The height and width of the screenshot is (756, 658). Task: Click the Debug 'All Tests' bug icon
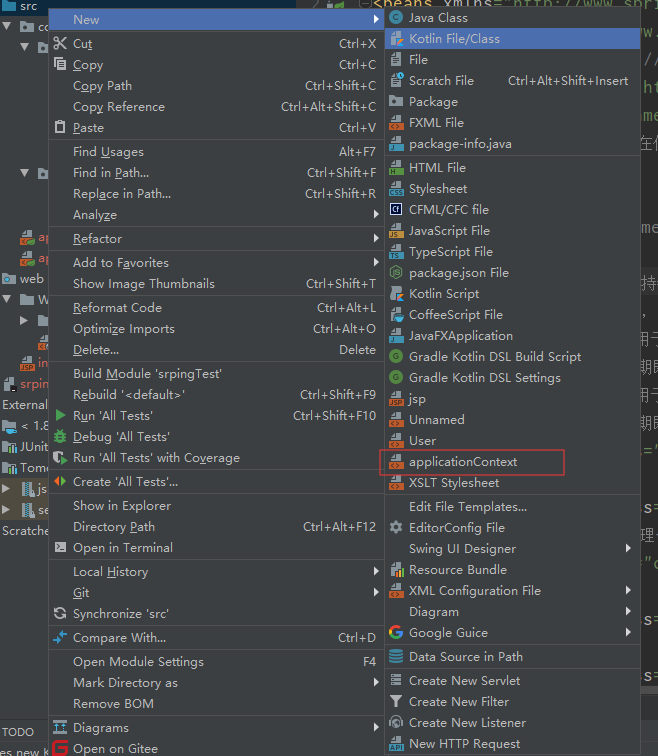tap(60, 437)
